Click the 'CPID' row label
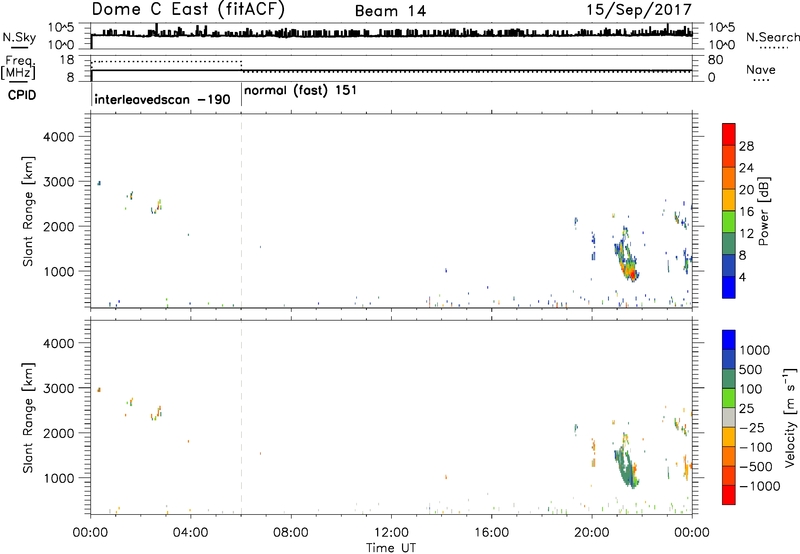 tap(21, 95)
